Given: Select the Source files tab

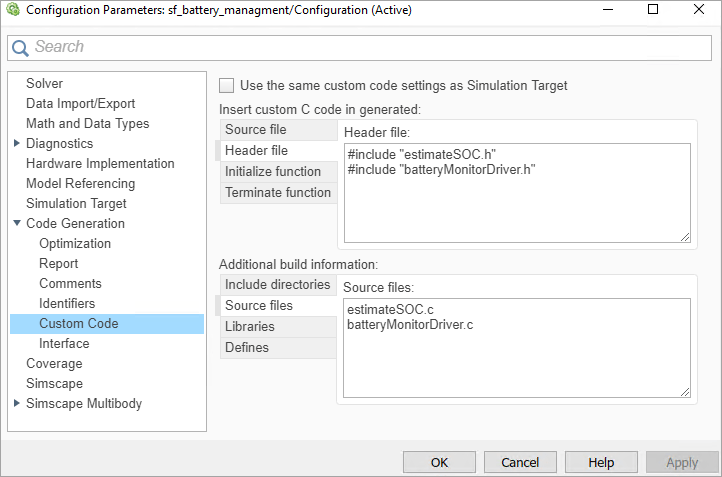Looking at the screenshot, I should pyautogui.click(x=276, y=306).
